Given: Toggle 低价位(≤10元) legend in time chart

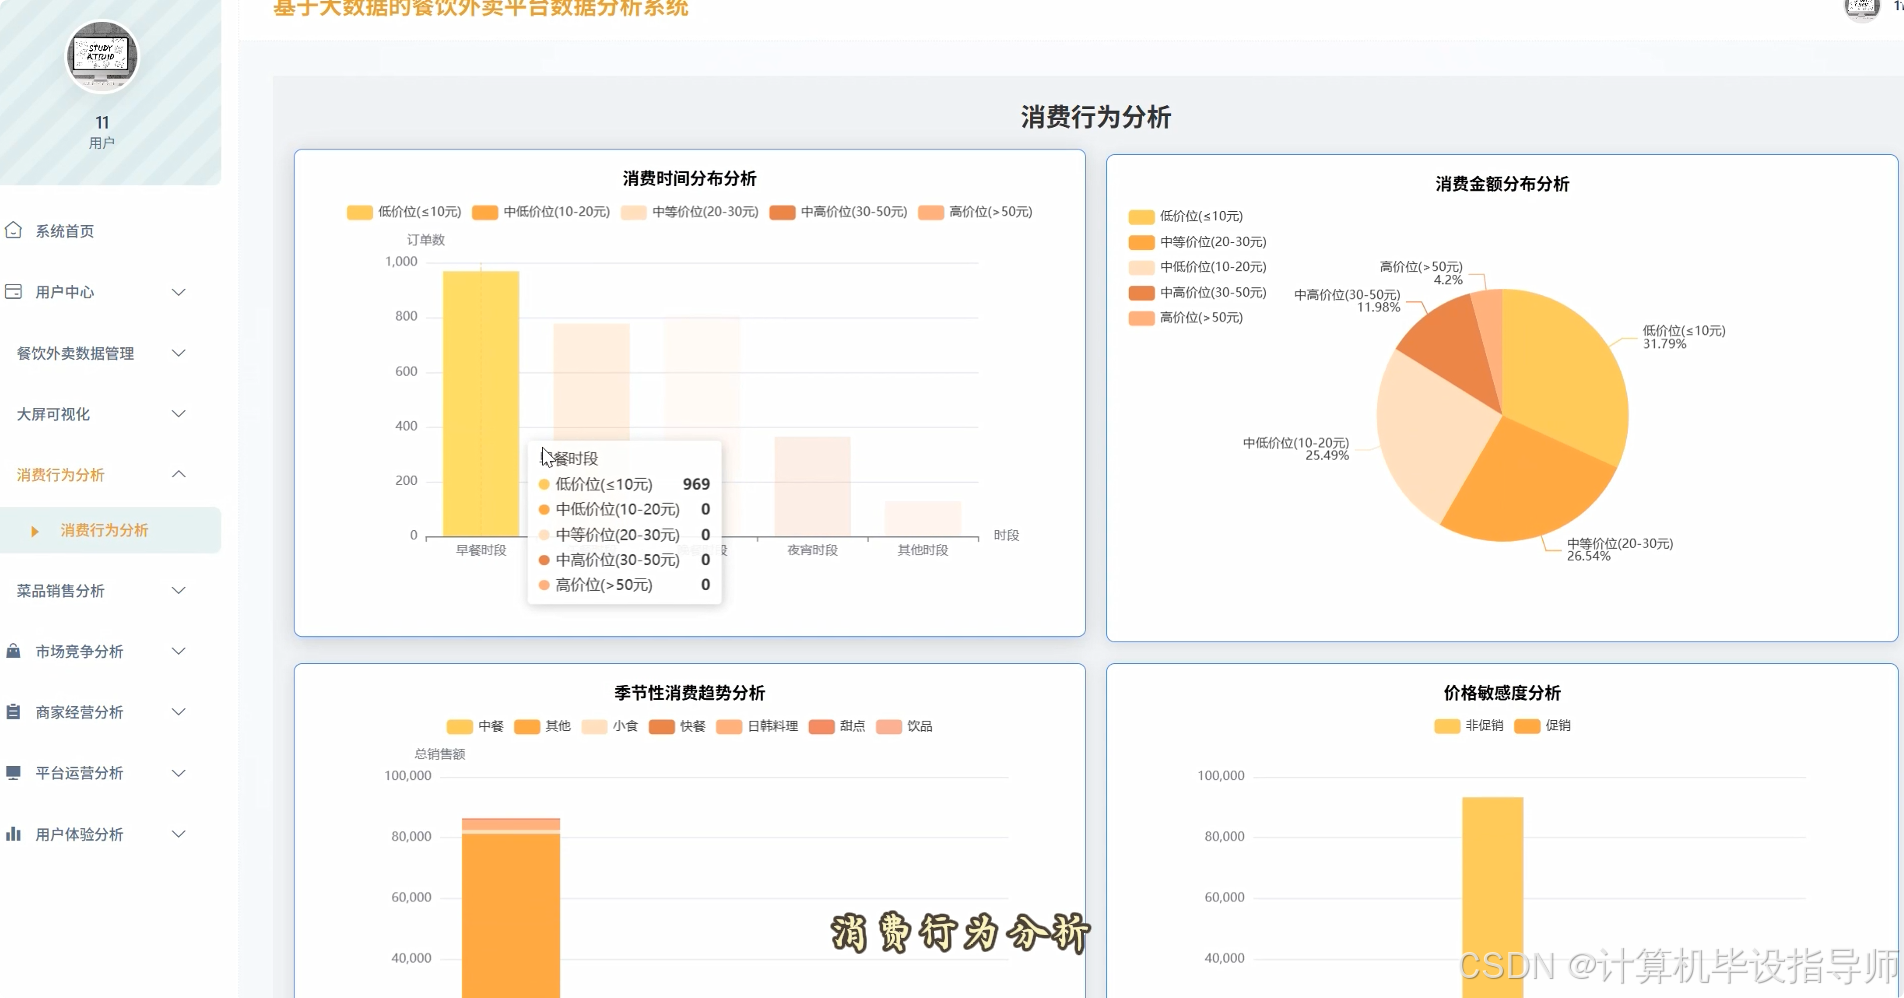Looking at the screenshot, I should 404,212.
